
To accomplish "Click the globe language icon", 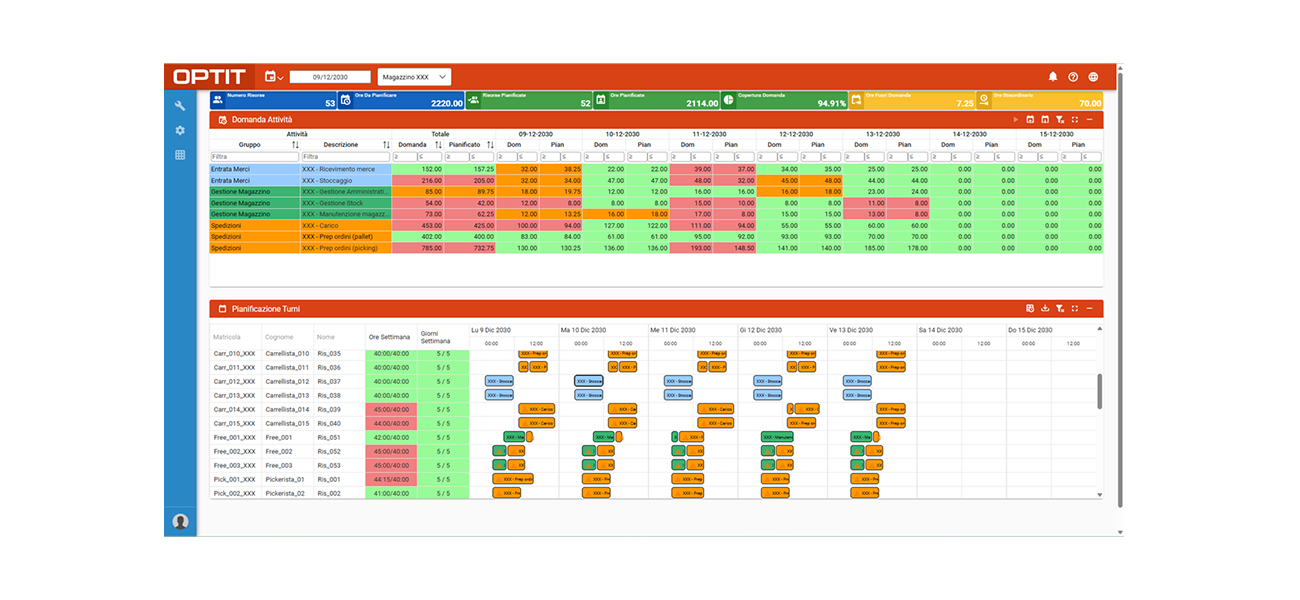I will click(x=1093, y=76).
